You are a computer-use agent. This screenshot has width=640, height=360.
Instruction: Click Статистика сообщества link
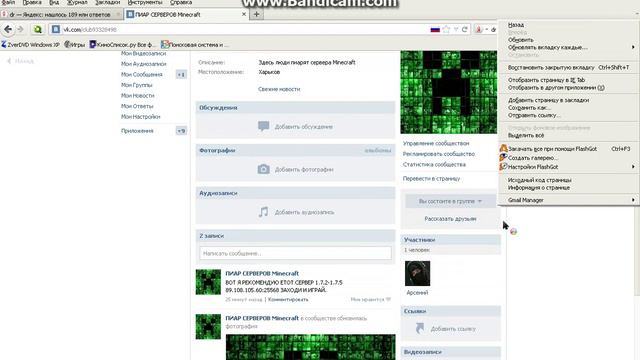pyautogui.click(x=434, y=164)
